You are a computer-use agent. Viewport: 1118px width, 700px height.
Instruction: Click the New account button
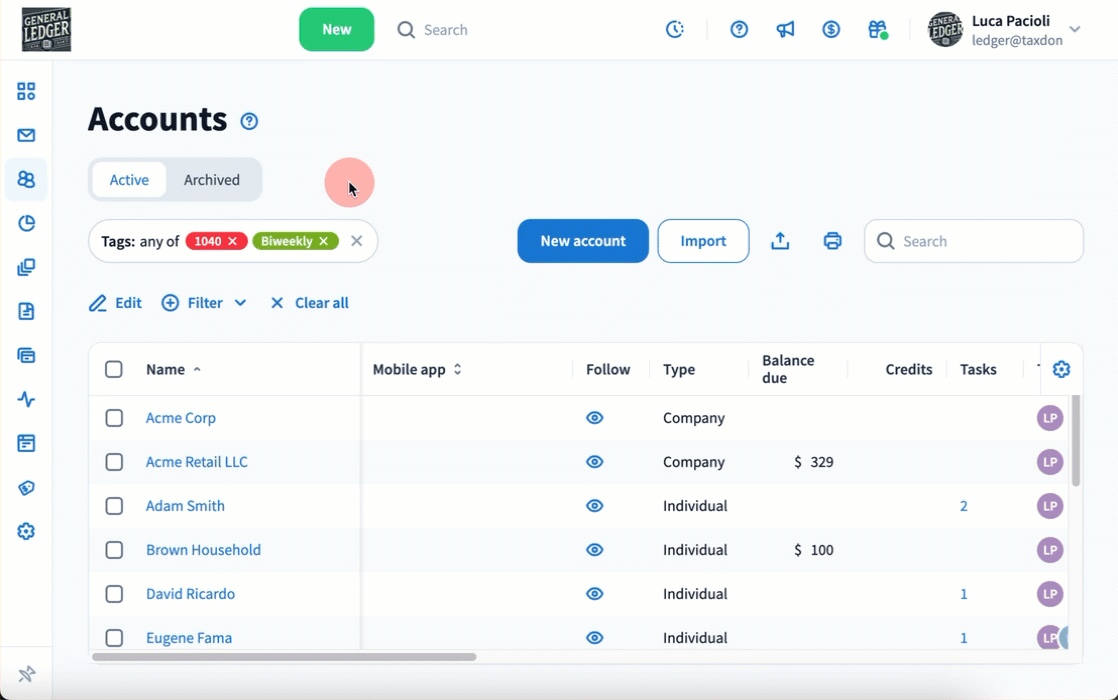coord(582,241)
